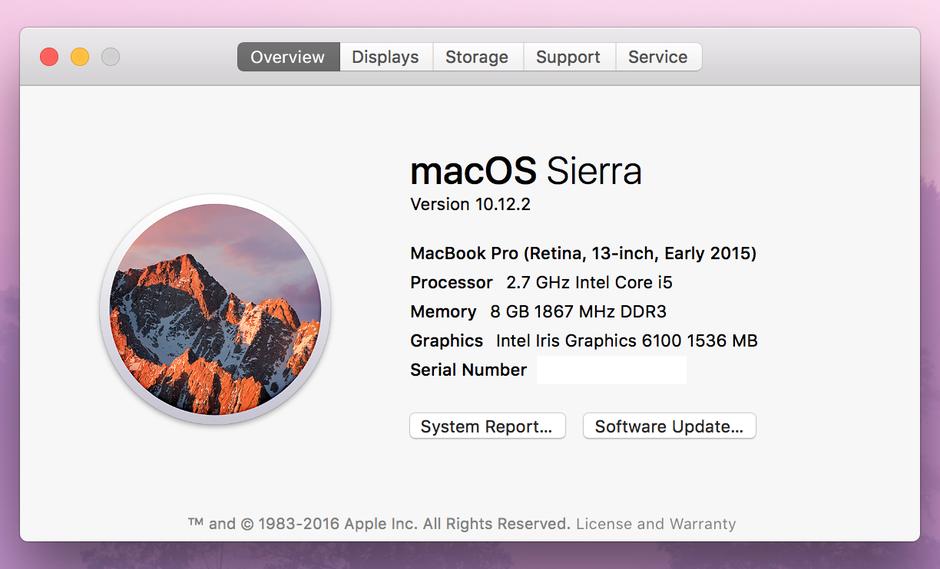Click Version 10.12.2 to reveal build number
The width and height of the screenshot is (940, 569).
click(x=470, y=204)
